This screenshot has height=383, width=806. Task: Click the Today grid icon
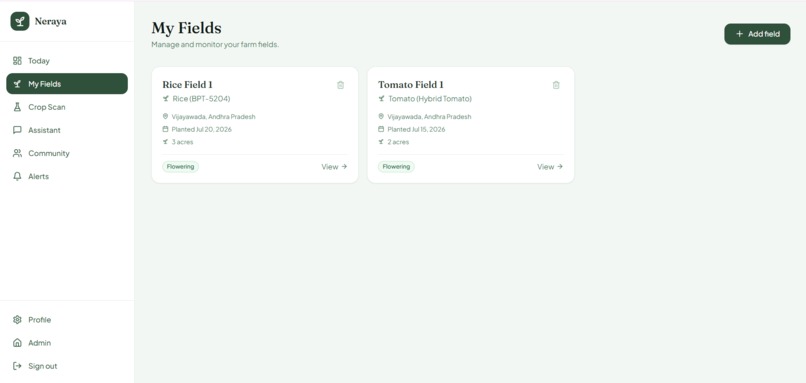point(17,61)
